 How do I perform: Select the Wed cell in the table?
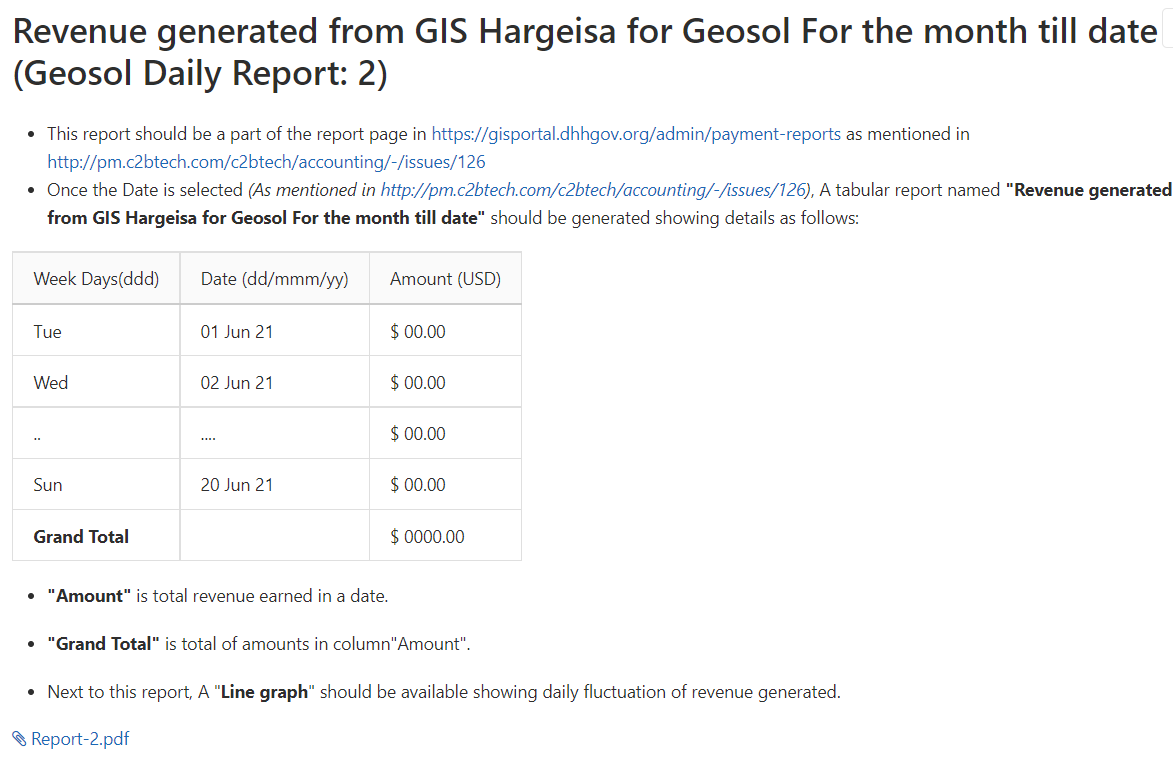(x=97, y=382)
